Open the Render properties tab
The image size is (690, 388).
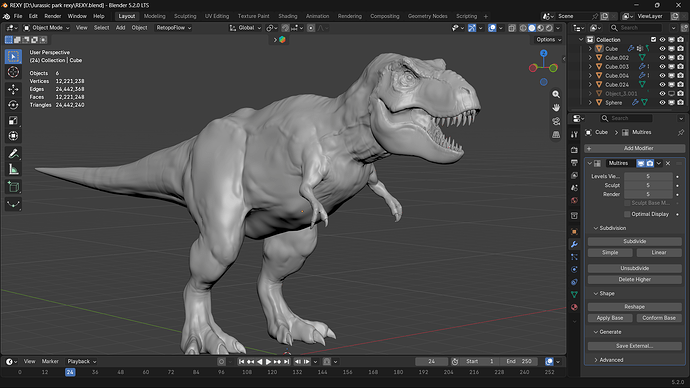[x=574, y=150]
